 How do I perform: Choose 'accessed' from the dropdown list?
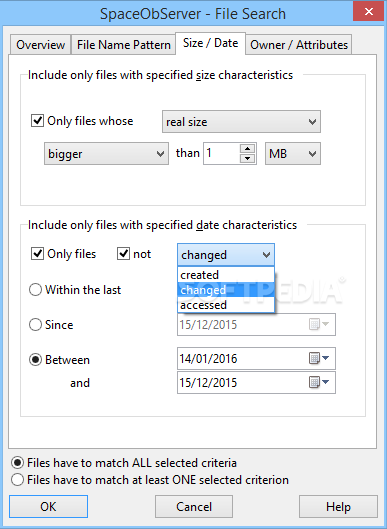[226, 305]
